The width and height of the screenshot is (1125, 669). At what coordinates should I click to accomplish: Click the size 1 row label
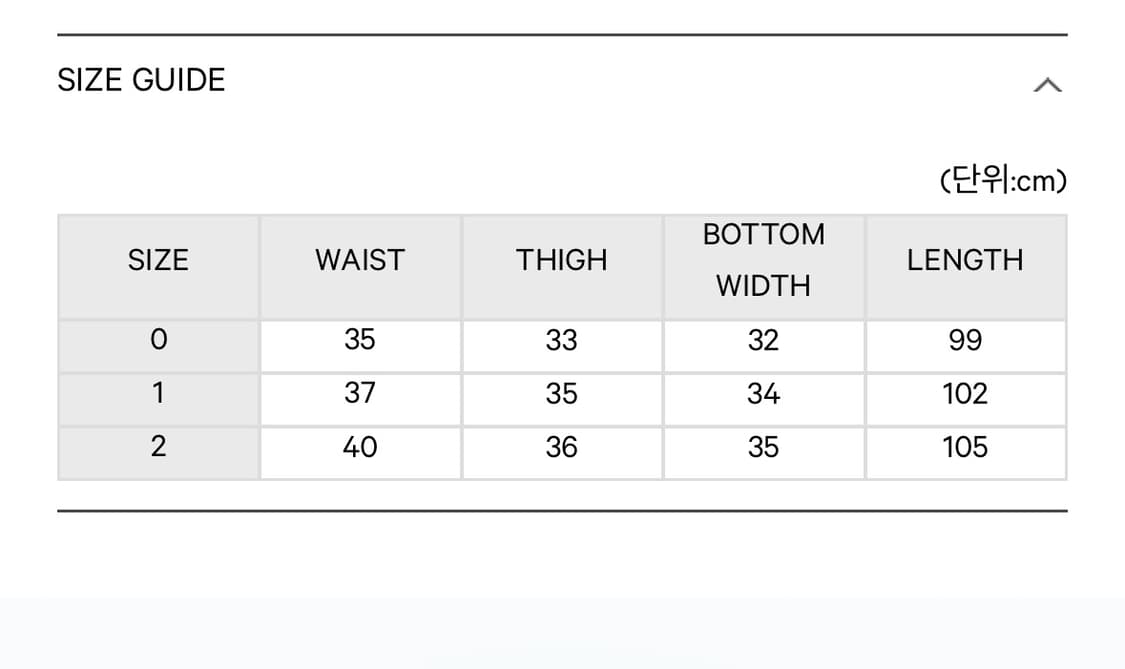[159, 393]
